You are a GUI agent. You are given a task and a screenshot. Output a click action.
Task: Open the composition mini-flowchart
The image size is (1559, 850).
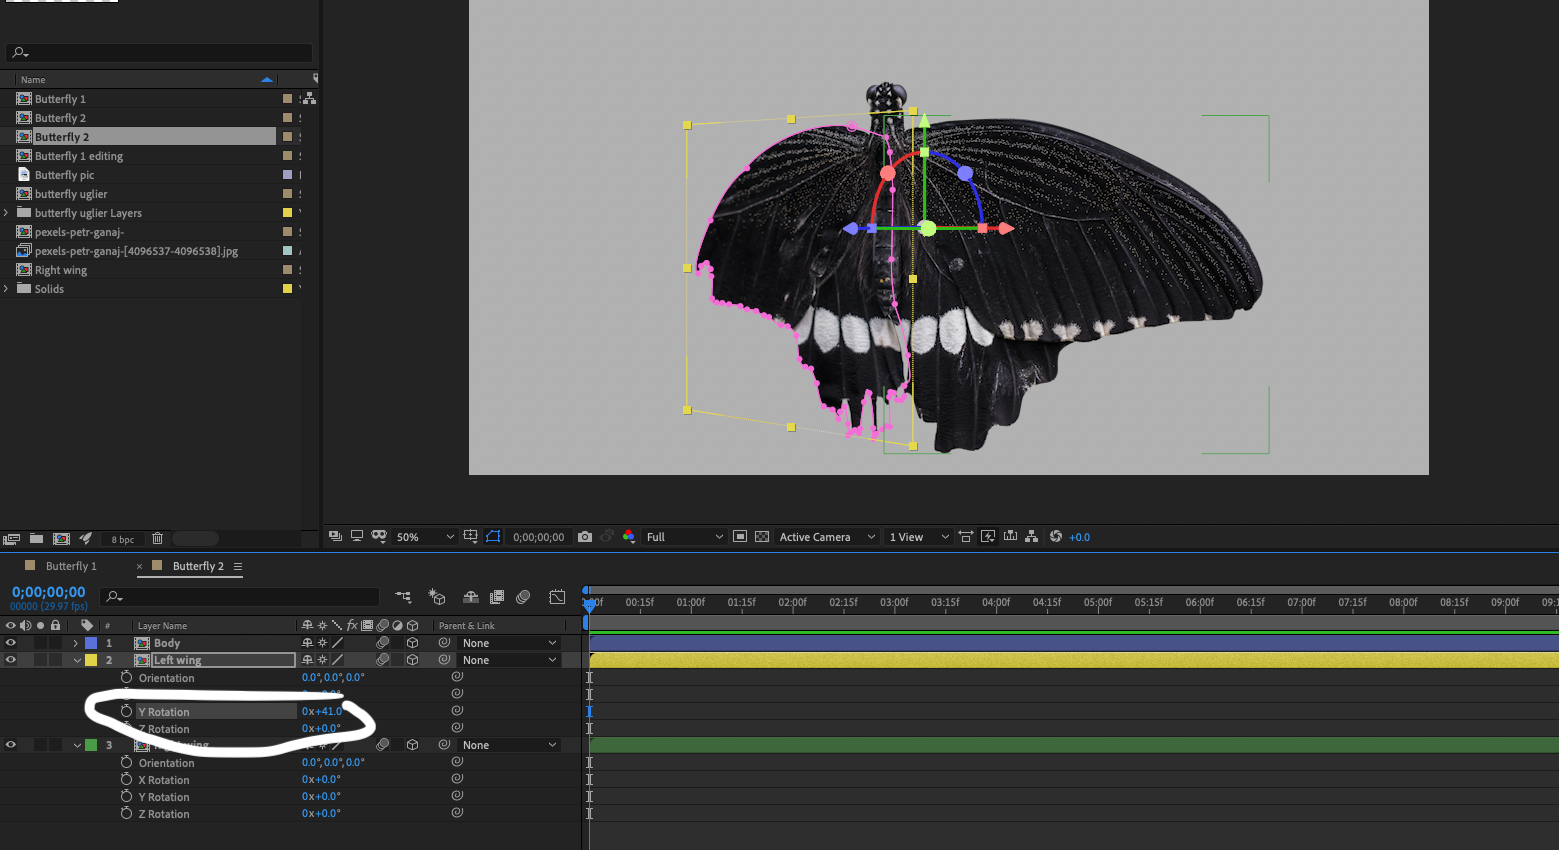403,596
